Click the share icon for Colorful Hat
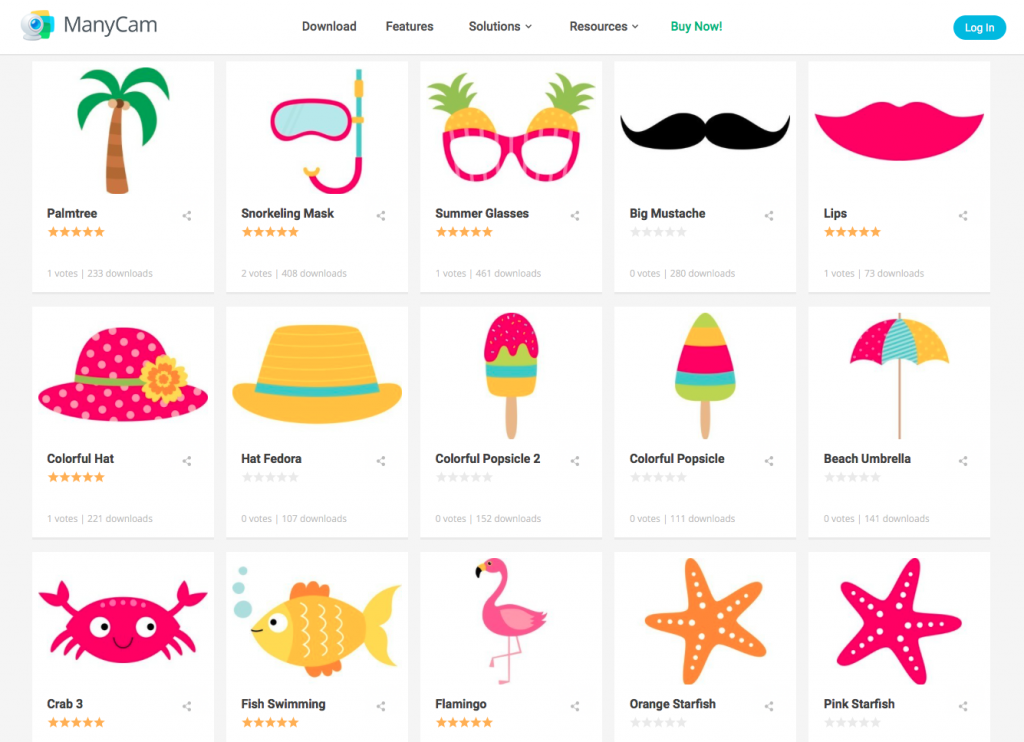Viewport: 1024px width, 742px height. tap(186, 461)
